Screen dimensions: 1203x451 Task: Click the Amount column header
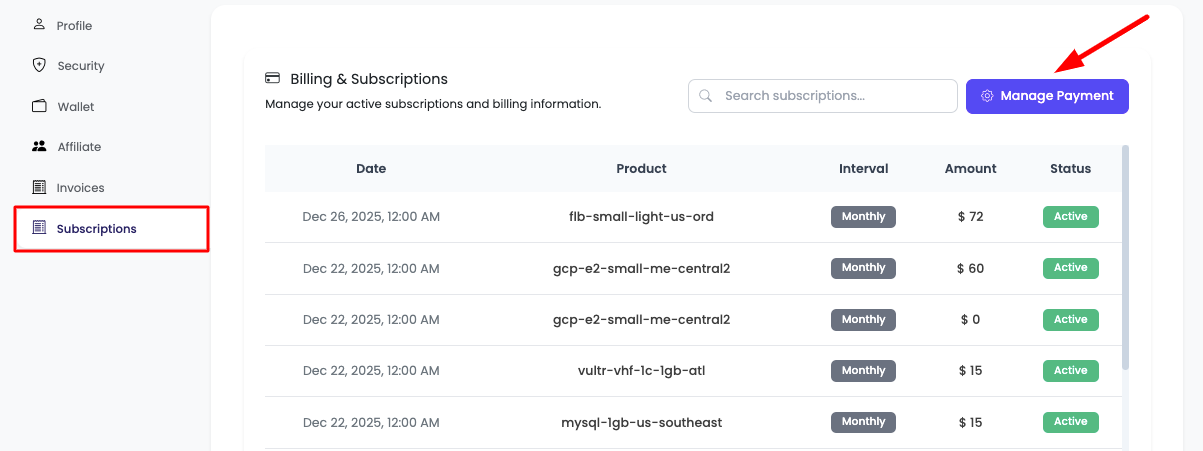[x=970, y=169]
